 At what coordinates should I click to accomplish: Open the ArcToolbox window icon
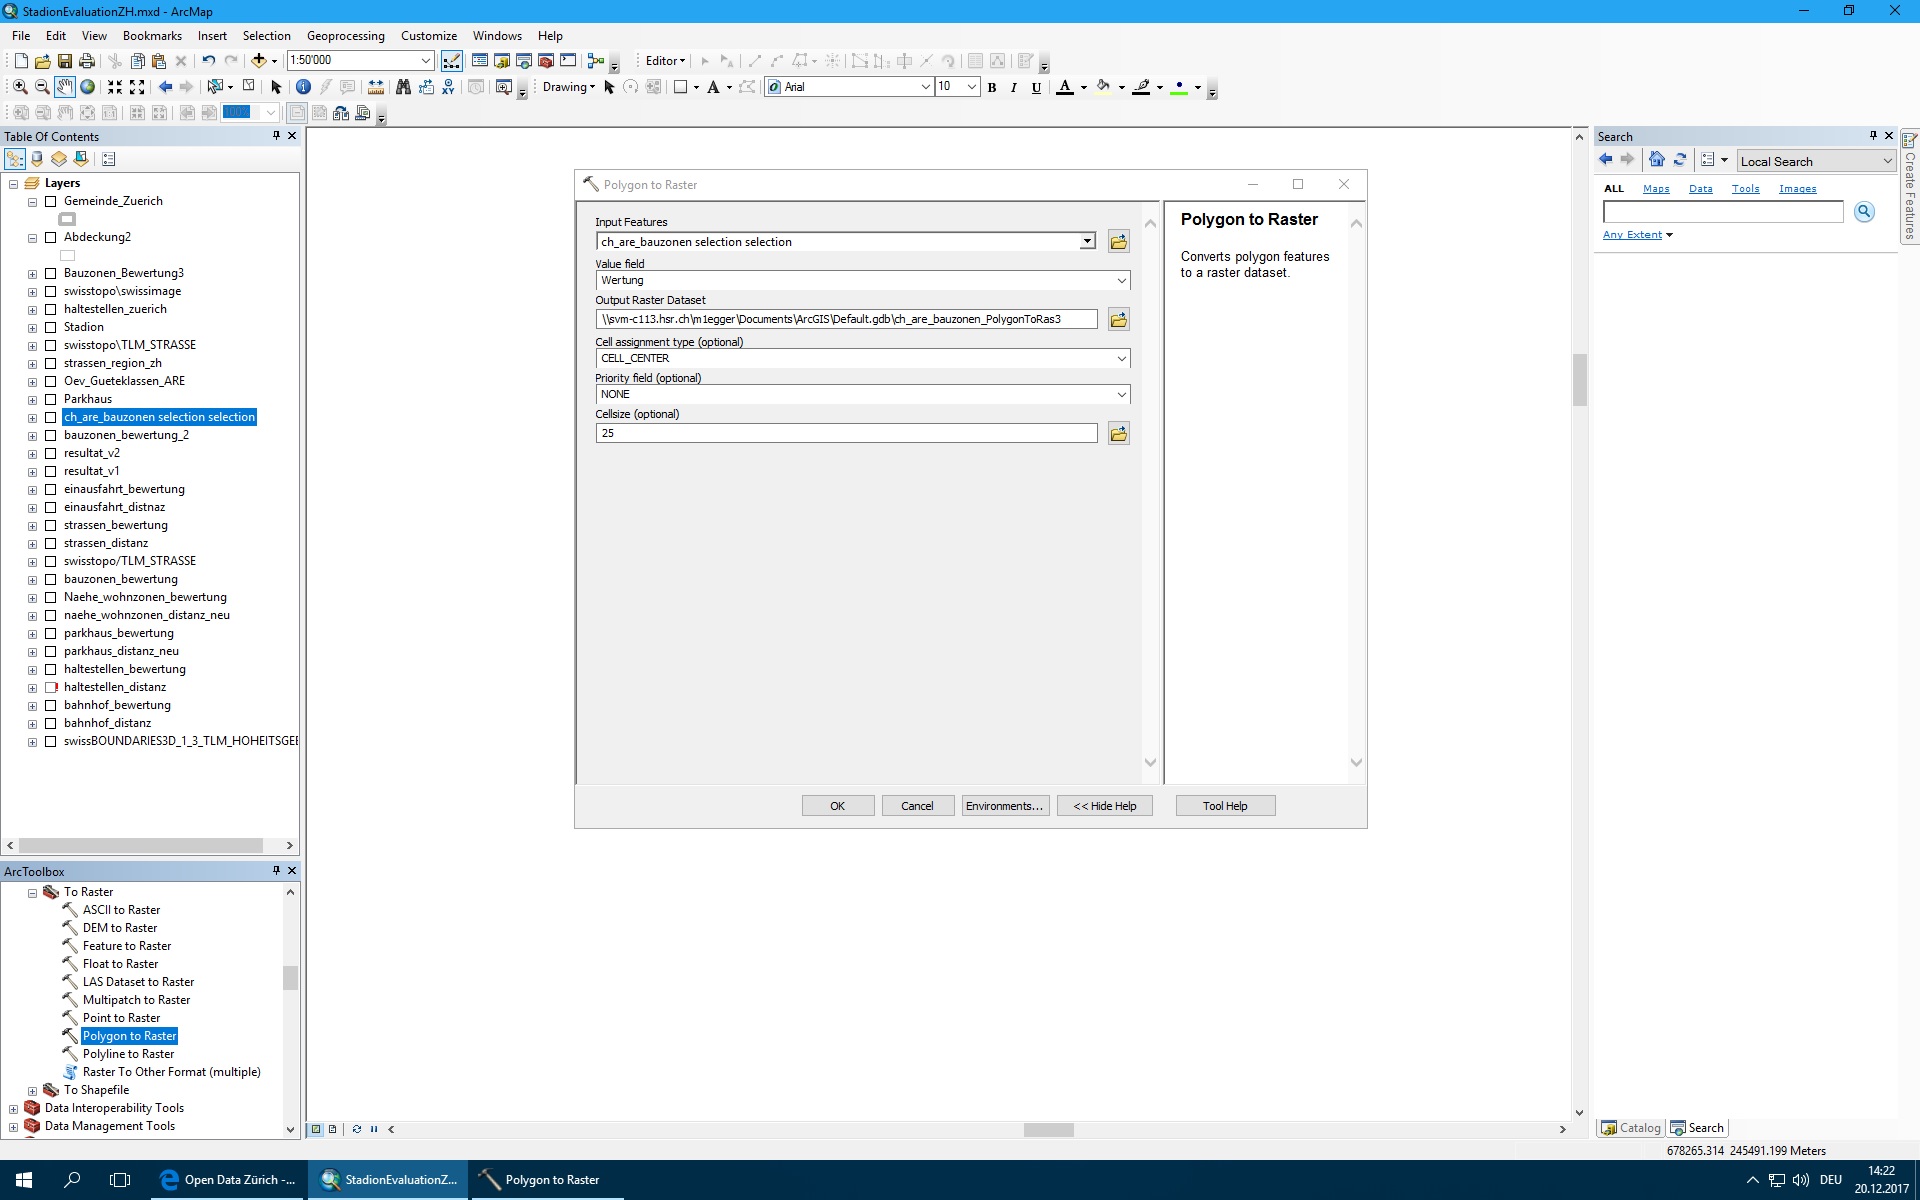546,61
